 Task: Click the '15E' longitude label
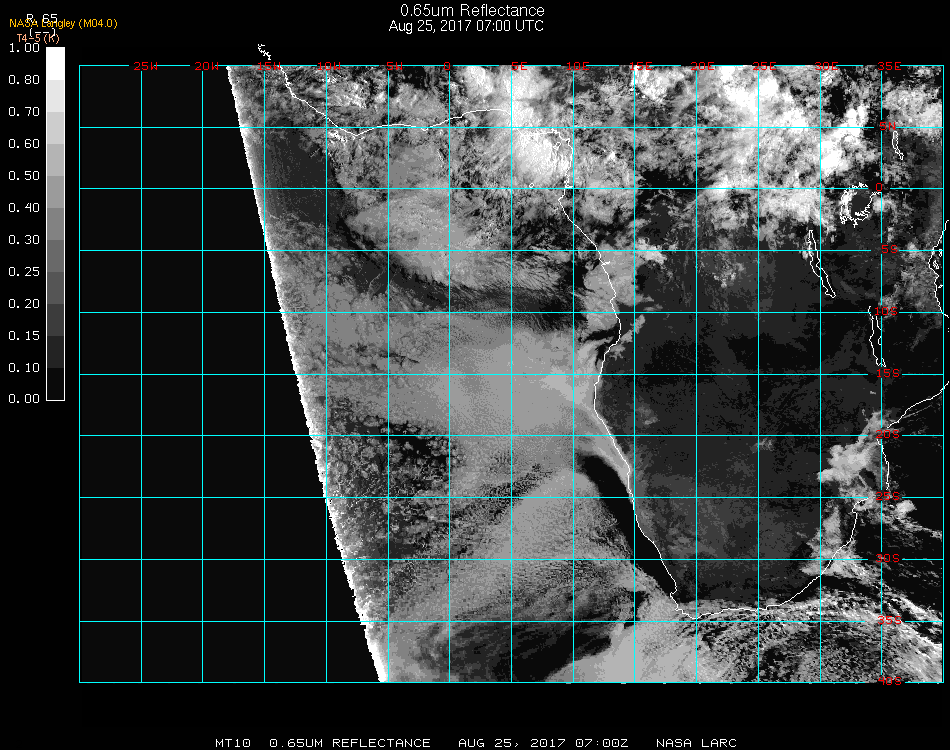click(x=640, y=66)
